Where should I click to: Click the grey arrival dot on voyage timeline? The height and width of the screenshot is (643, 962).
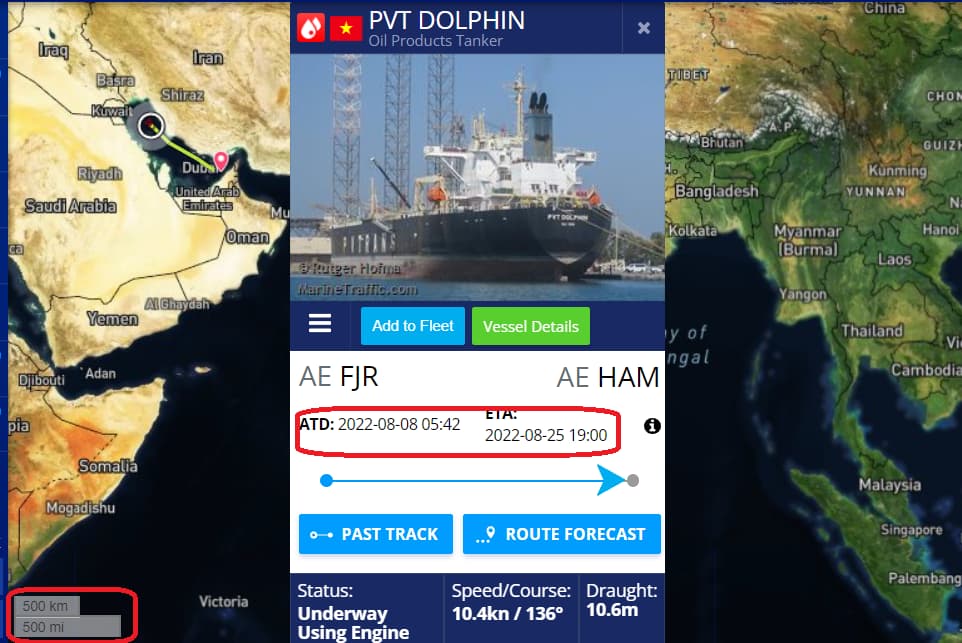pos(633,480)
